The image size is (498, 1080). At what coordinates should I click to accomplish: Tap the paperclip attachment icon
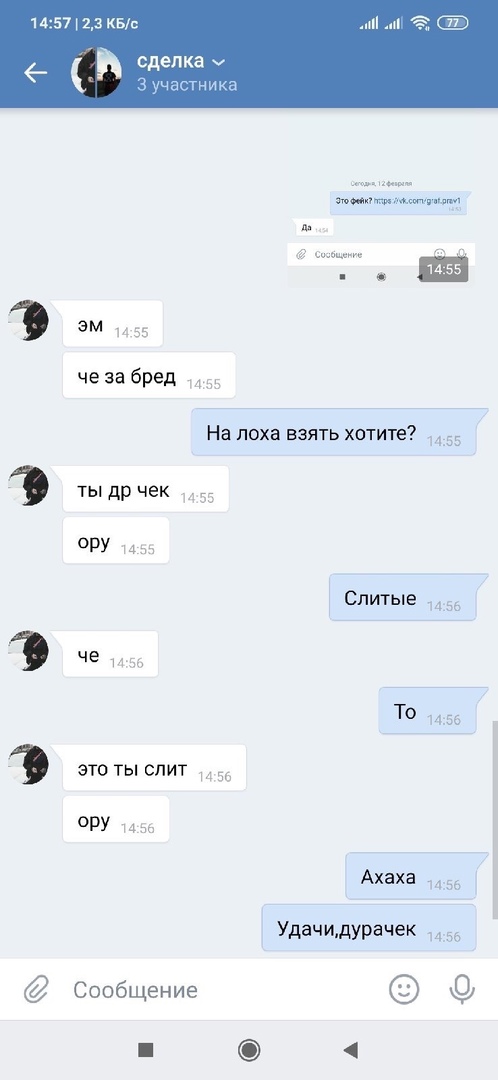[x=36, y=990]
